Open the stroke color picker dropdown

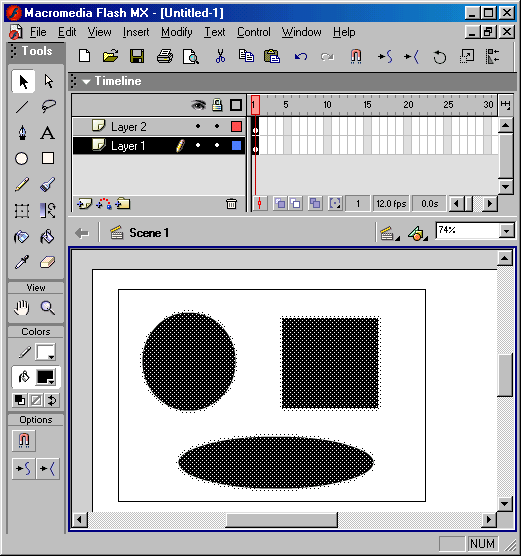click(45, 352)
